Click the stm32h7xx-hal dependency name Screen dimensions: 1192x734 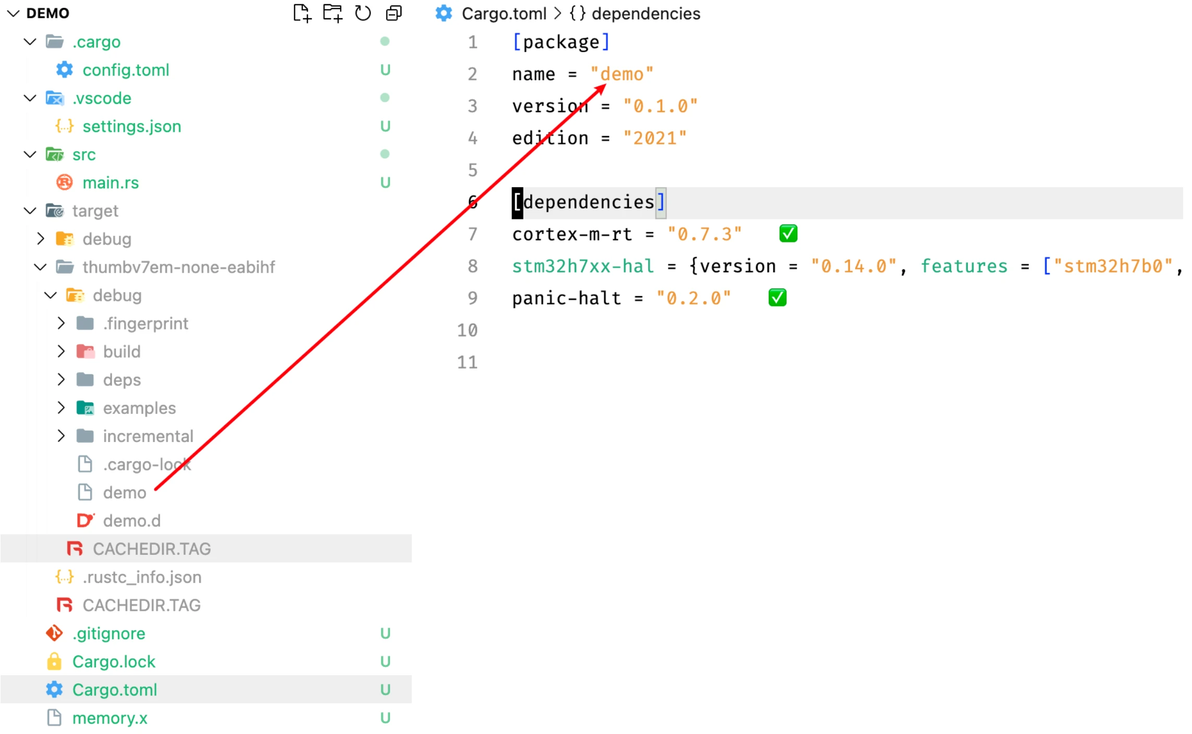point(582,266)
